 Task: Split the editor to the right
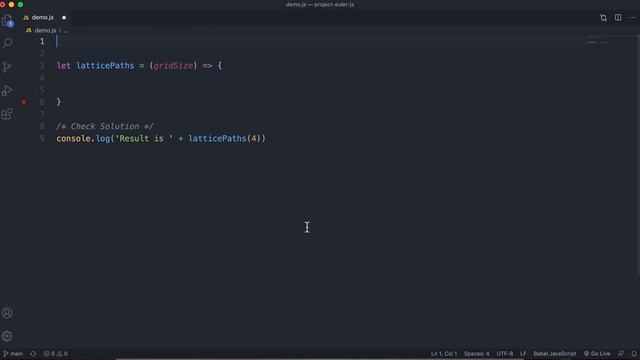pyautogui.click(x=618, y=18)
